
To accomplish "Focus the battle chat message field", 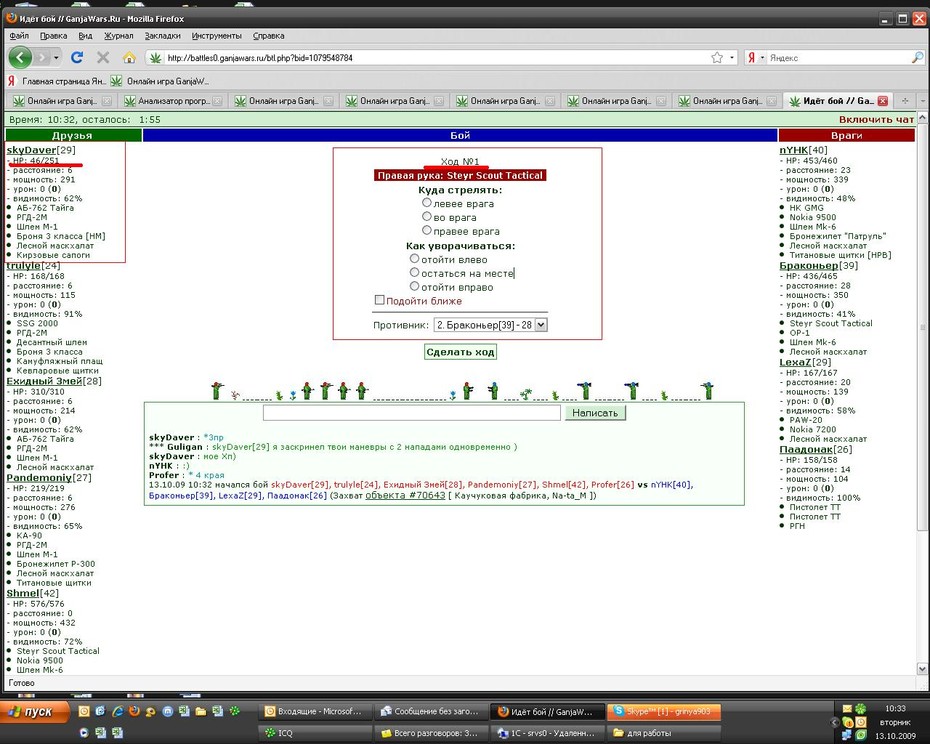I will (x=412, y=413).
